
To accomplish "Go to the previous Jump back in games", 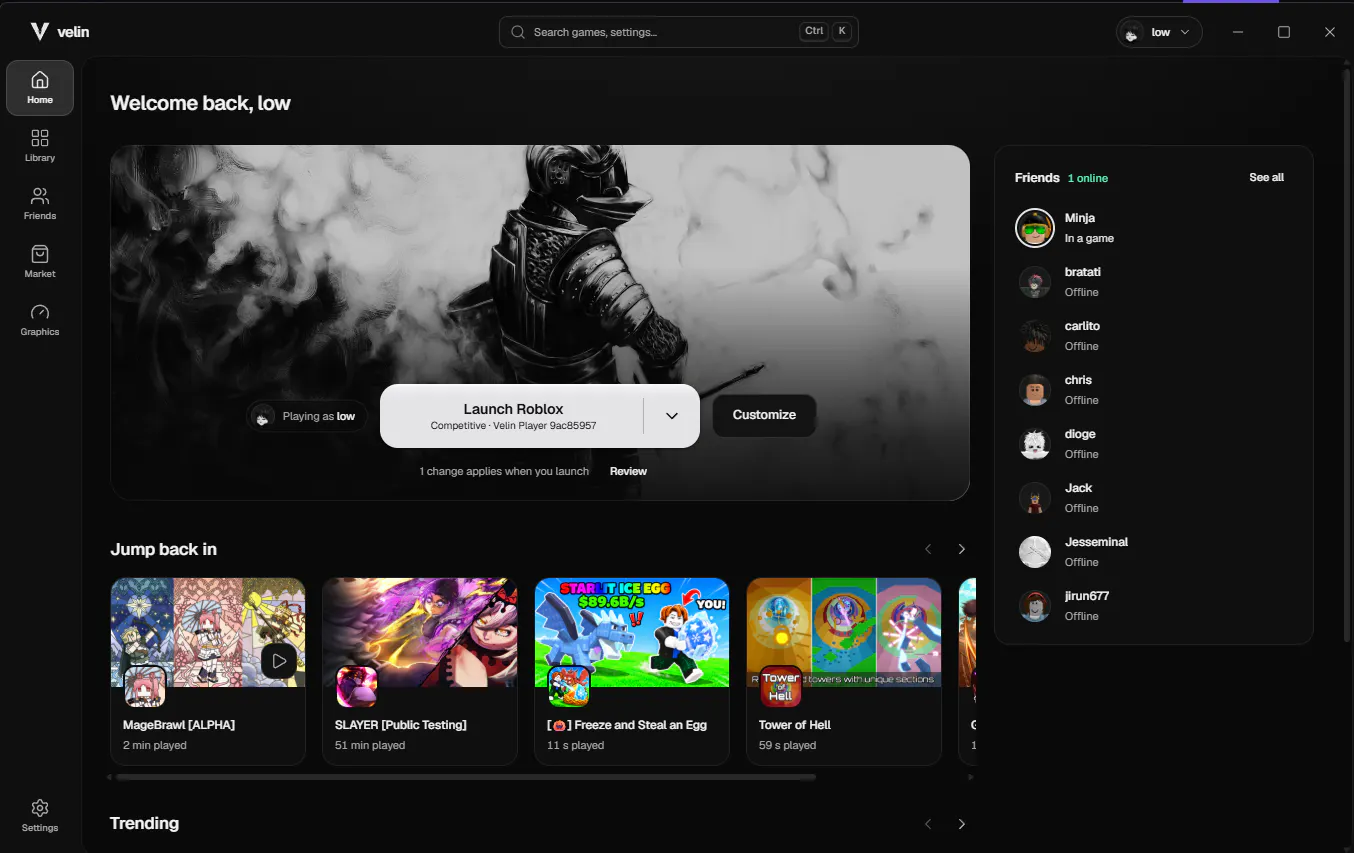I will [x=928, y=549].
